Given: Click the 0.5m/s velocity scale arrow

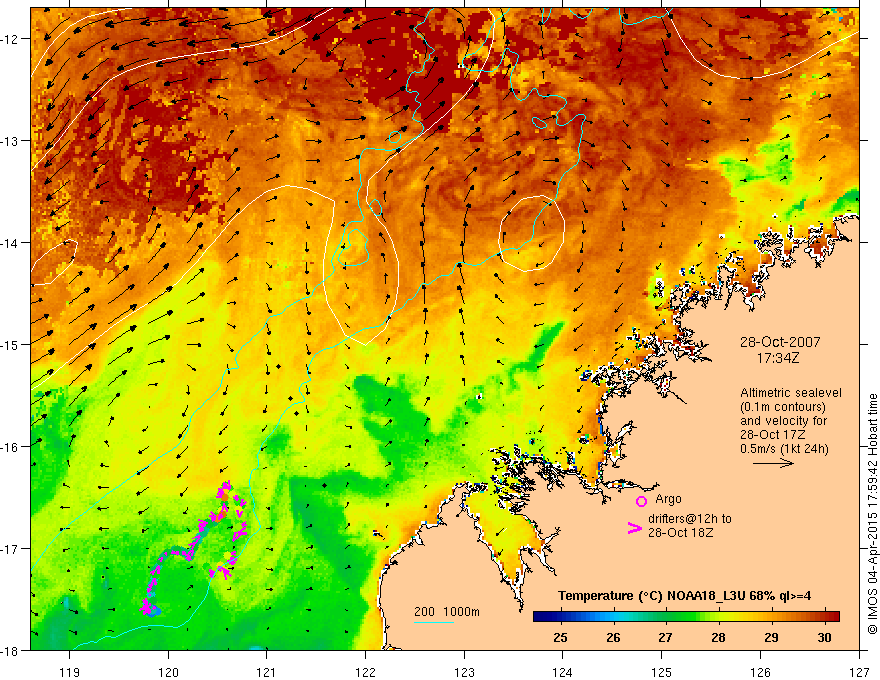Looking at the screenshot, I should pyautogui.click(x=773, y=463).
